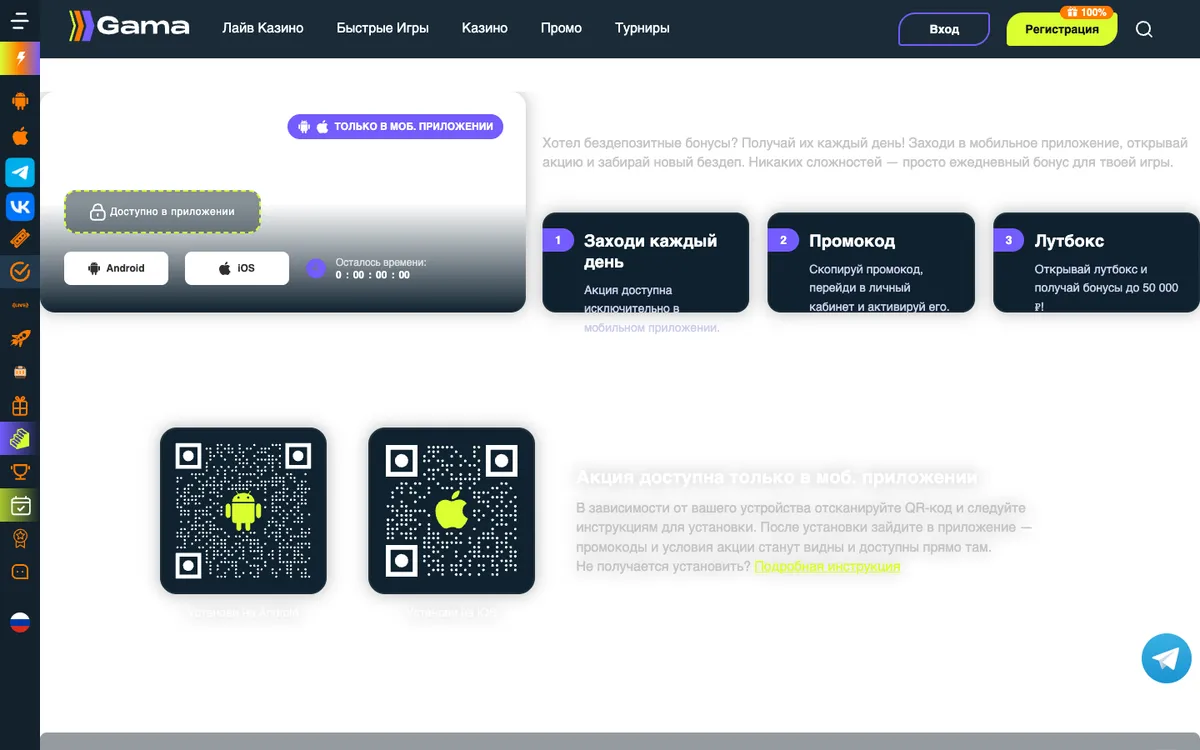This screenshot has height=750, width=1200.
Task: Click the Акция доступна только в моб. приложении heading
Action: tap(777, 477)
